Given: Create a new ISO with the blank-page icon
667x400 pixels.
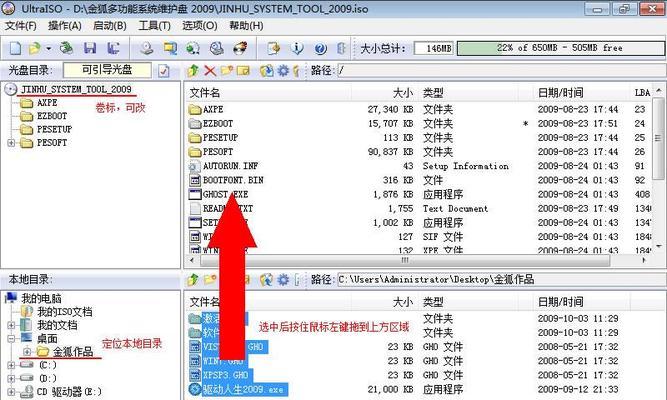Looking at the screenshot, I should [15, 49].
